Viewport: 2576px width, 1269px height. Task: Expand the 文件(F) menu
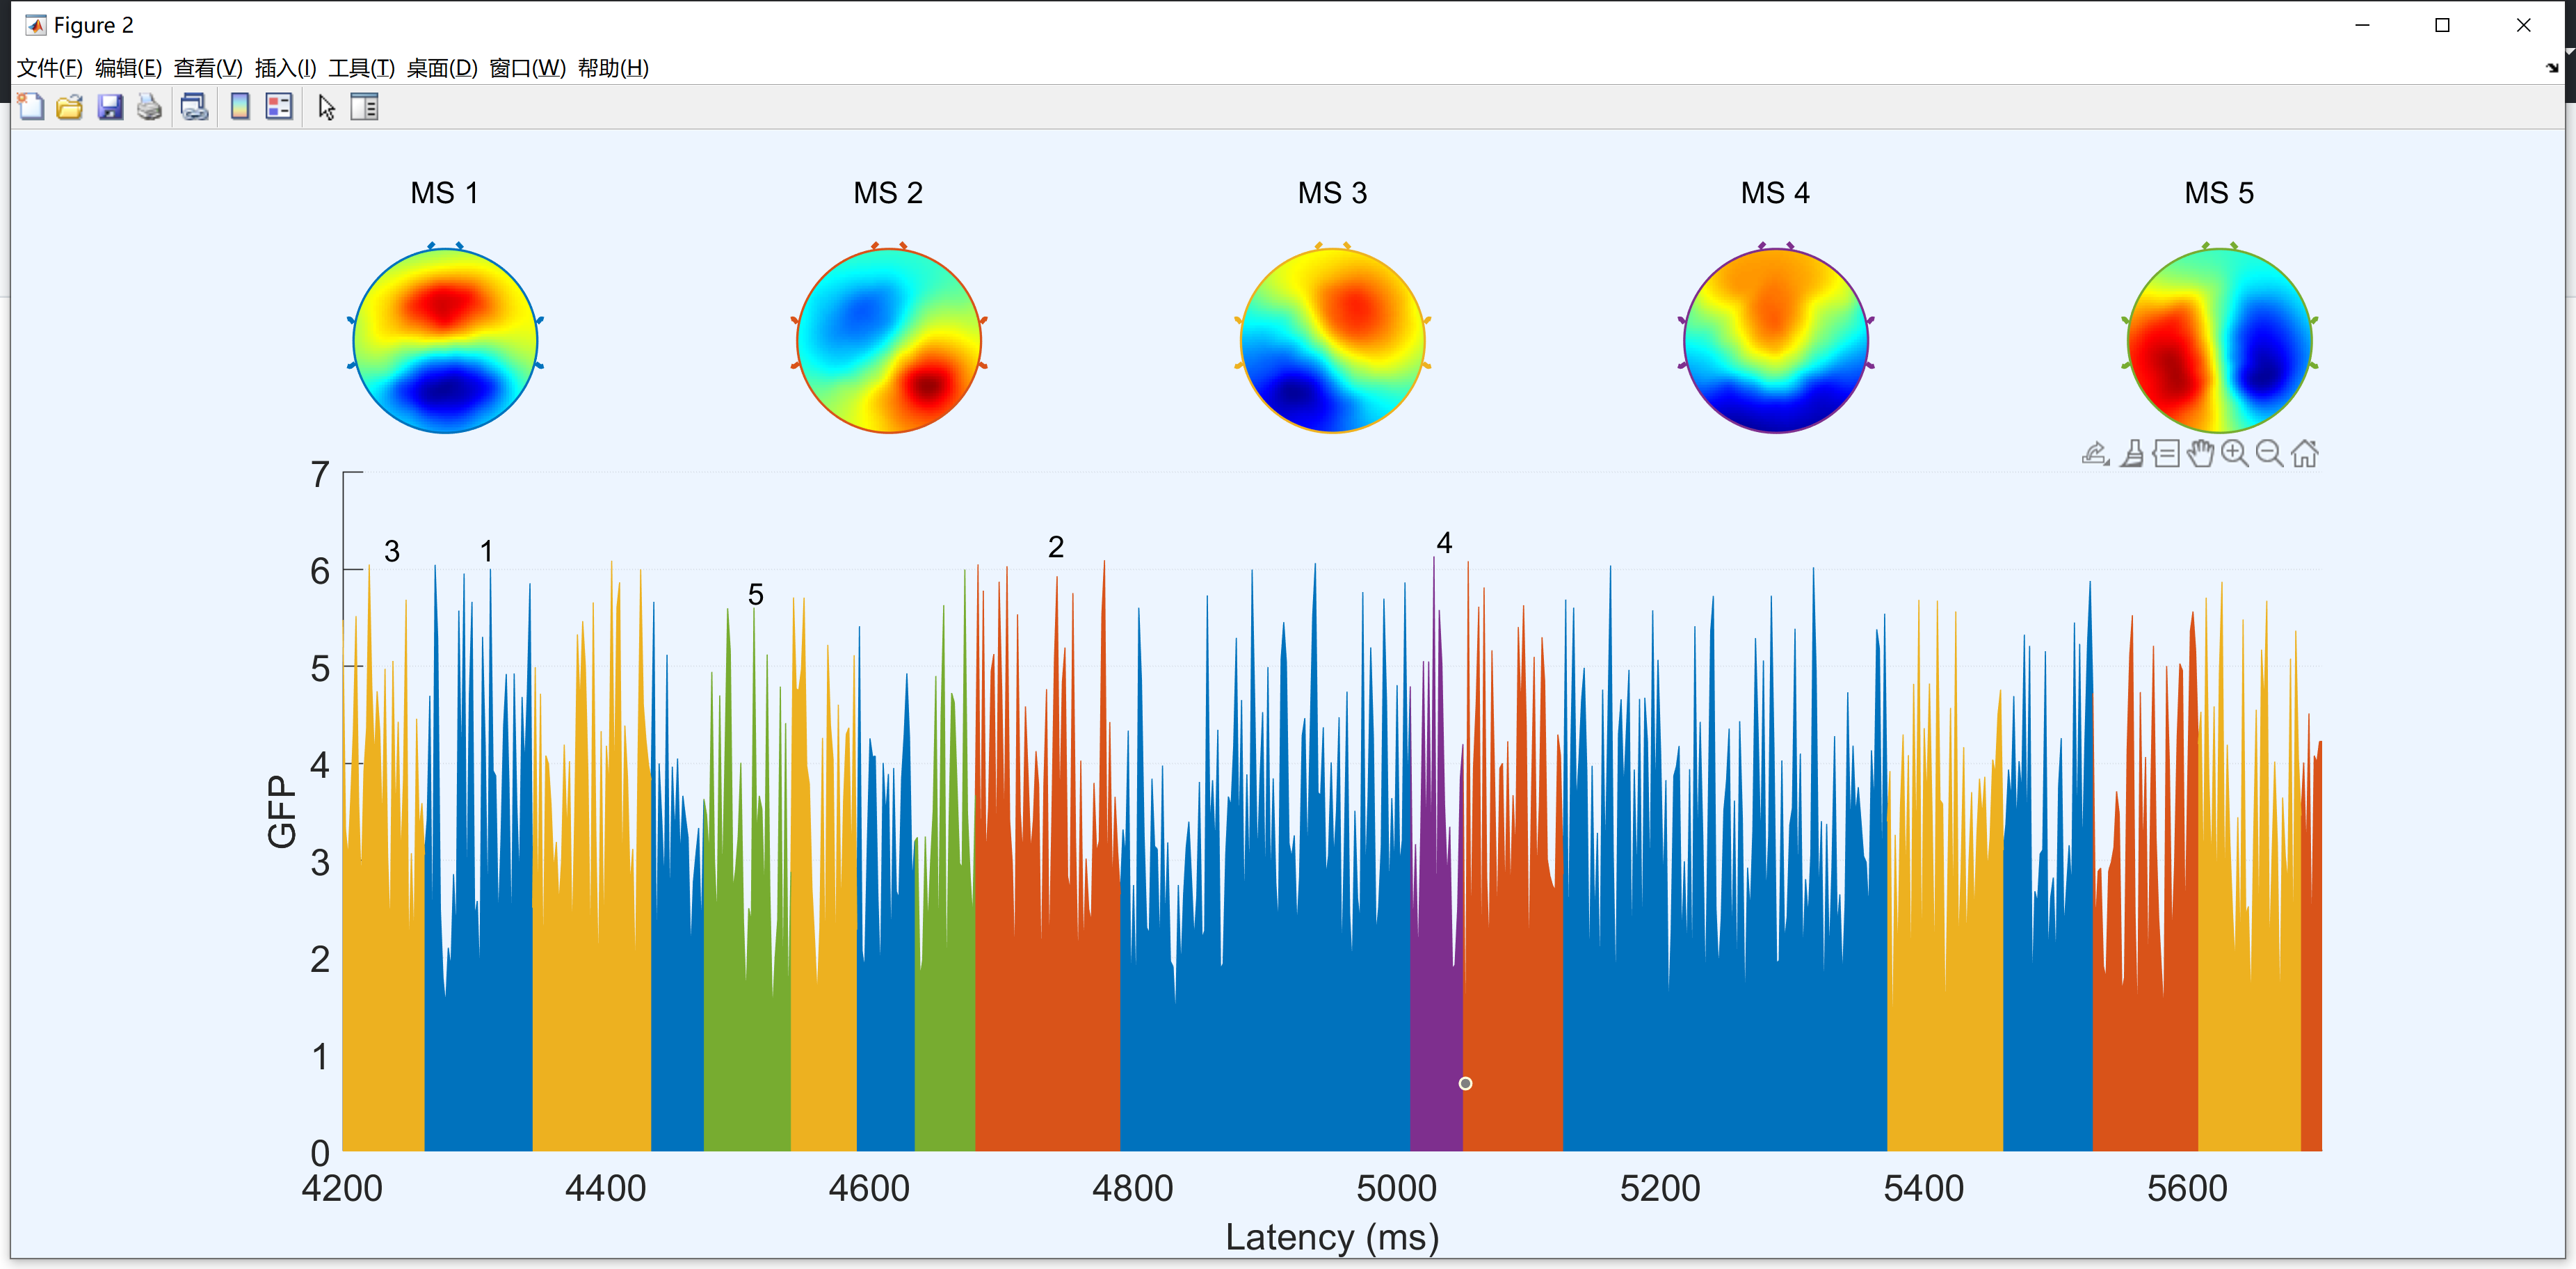pos(49,68)
